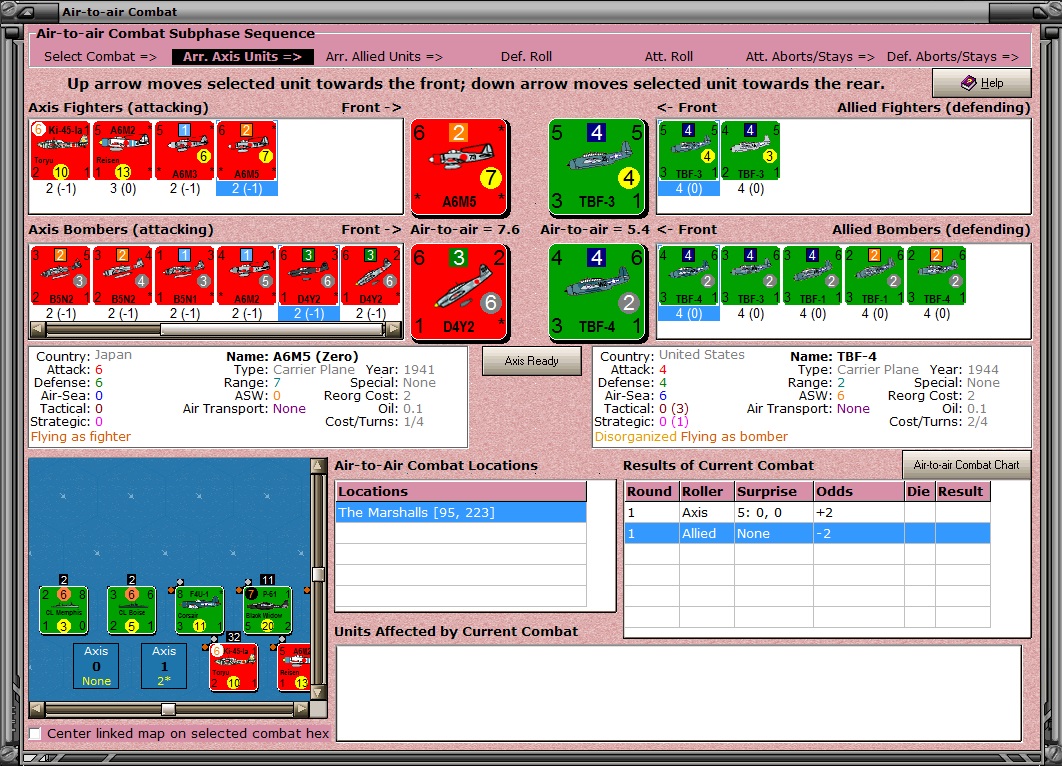Select highlighted small TBF-4 in Allied Bombers list
The image size is (1062, 766).
tap(688, 276)
